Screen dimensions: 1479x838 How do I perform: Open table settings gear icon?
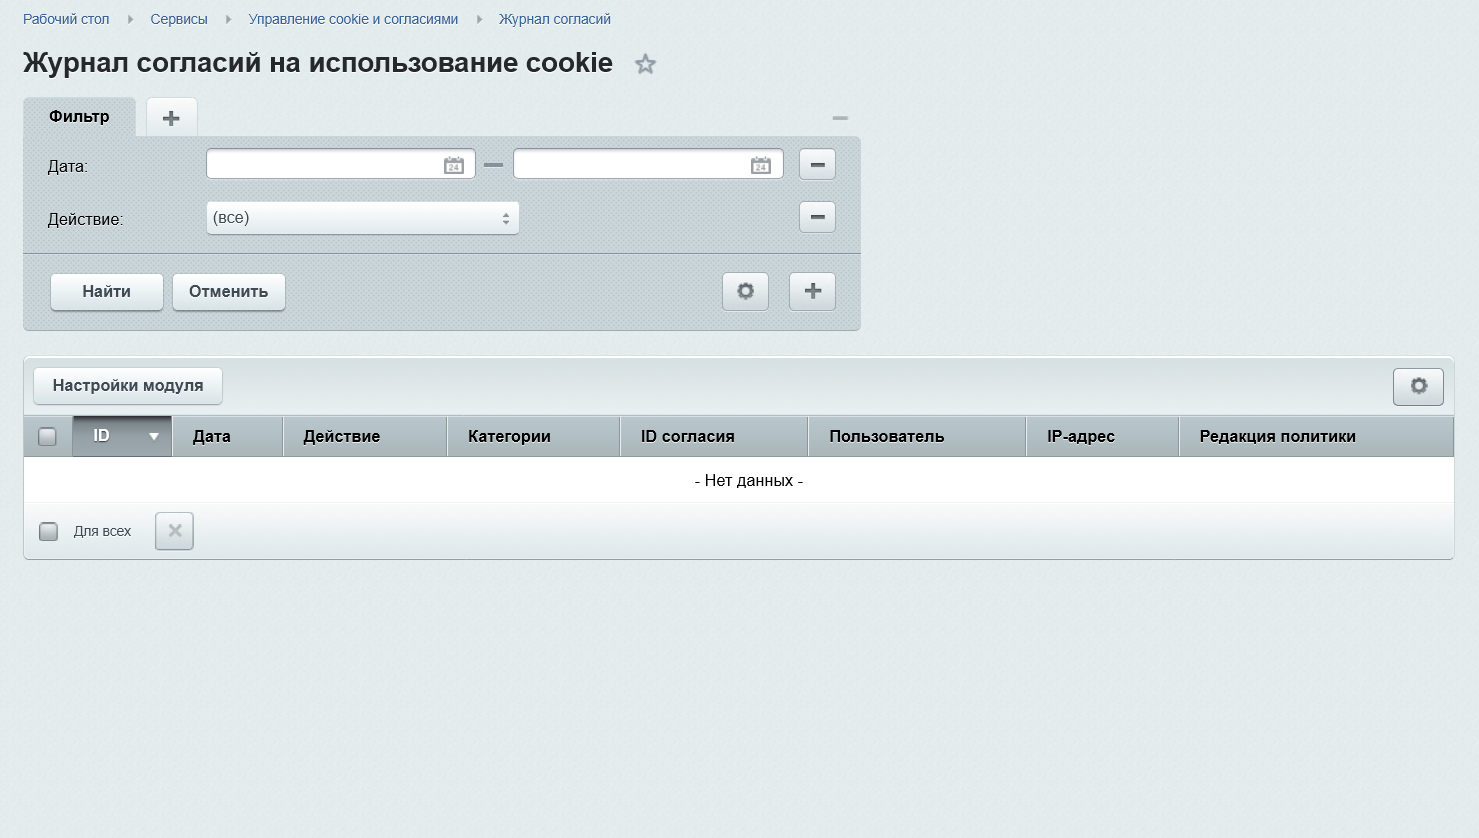pyautogui.click(x=1418, y=386)
